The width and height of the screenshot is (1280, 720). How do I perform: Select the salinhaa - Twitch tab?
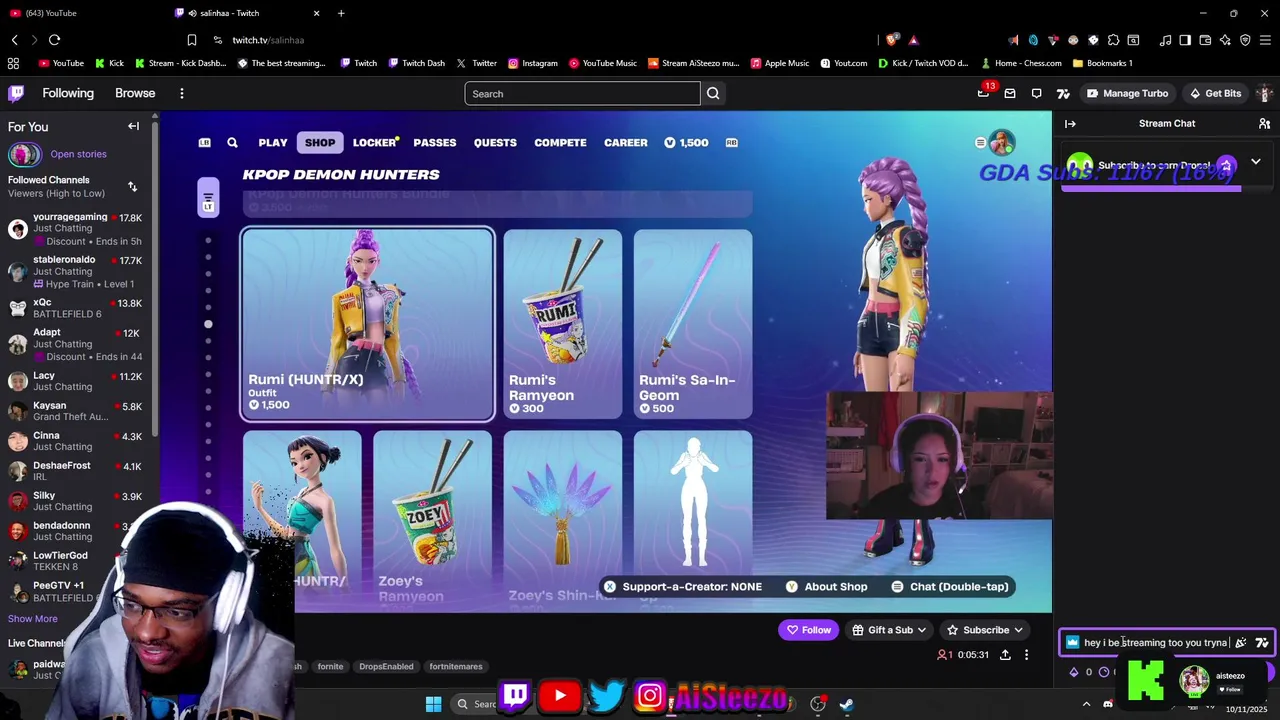pos(247,13)
